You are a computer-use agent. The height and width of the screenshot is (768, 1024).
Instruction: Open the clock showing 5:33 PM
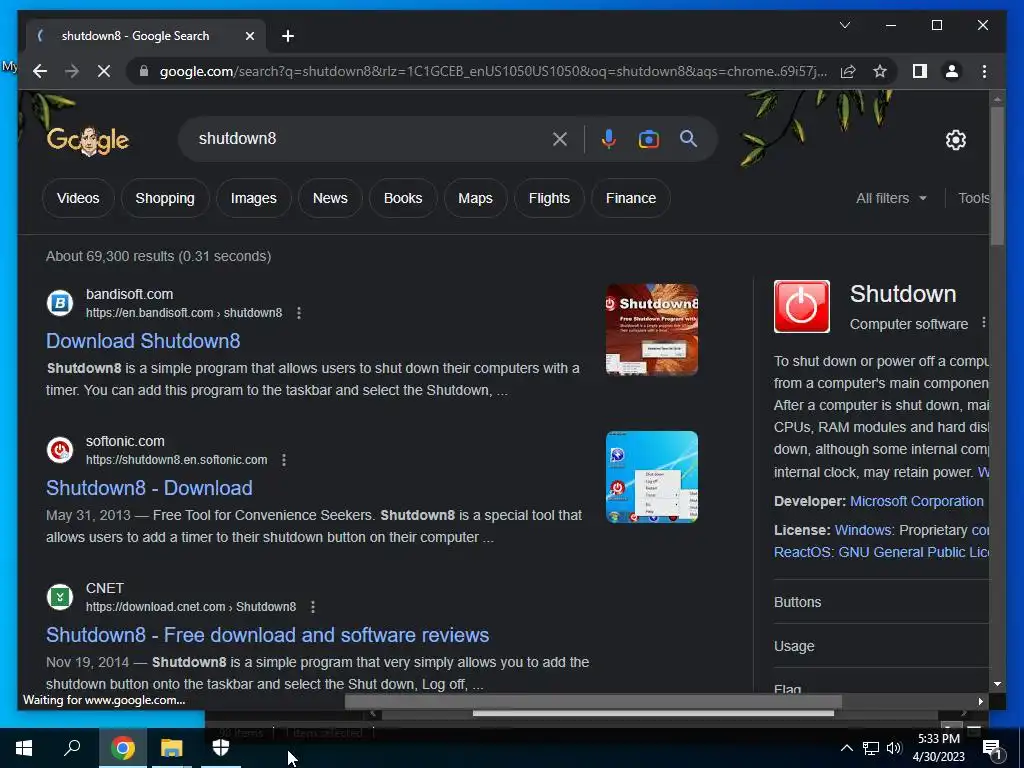coord(938,748)
